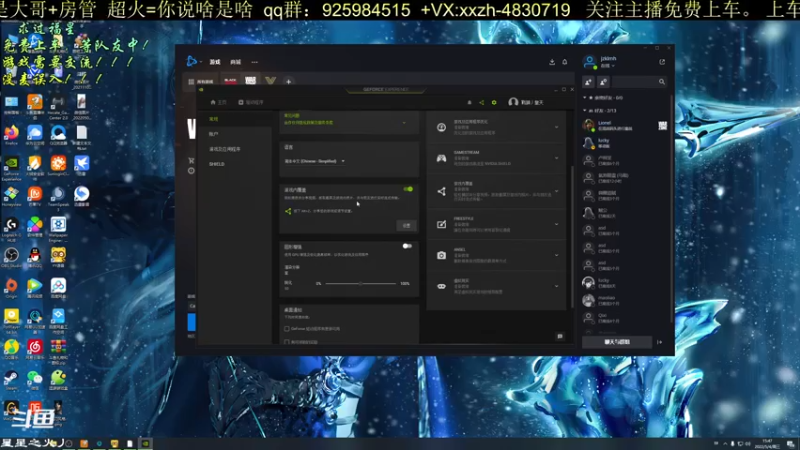800x450 pixels.
Task: Open Battle.net notifications bell
Action: click(x=565, y=62)
